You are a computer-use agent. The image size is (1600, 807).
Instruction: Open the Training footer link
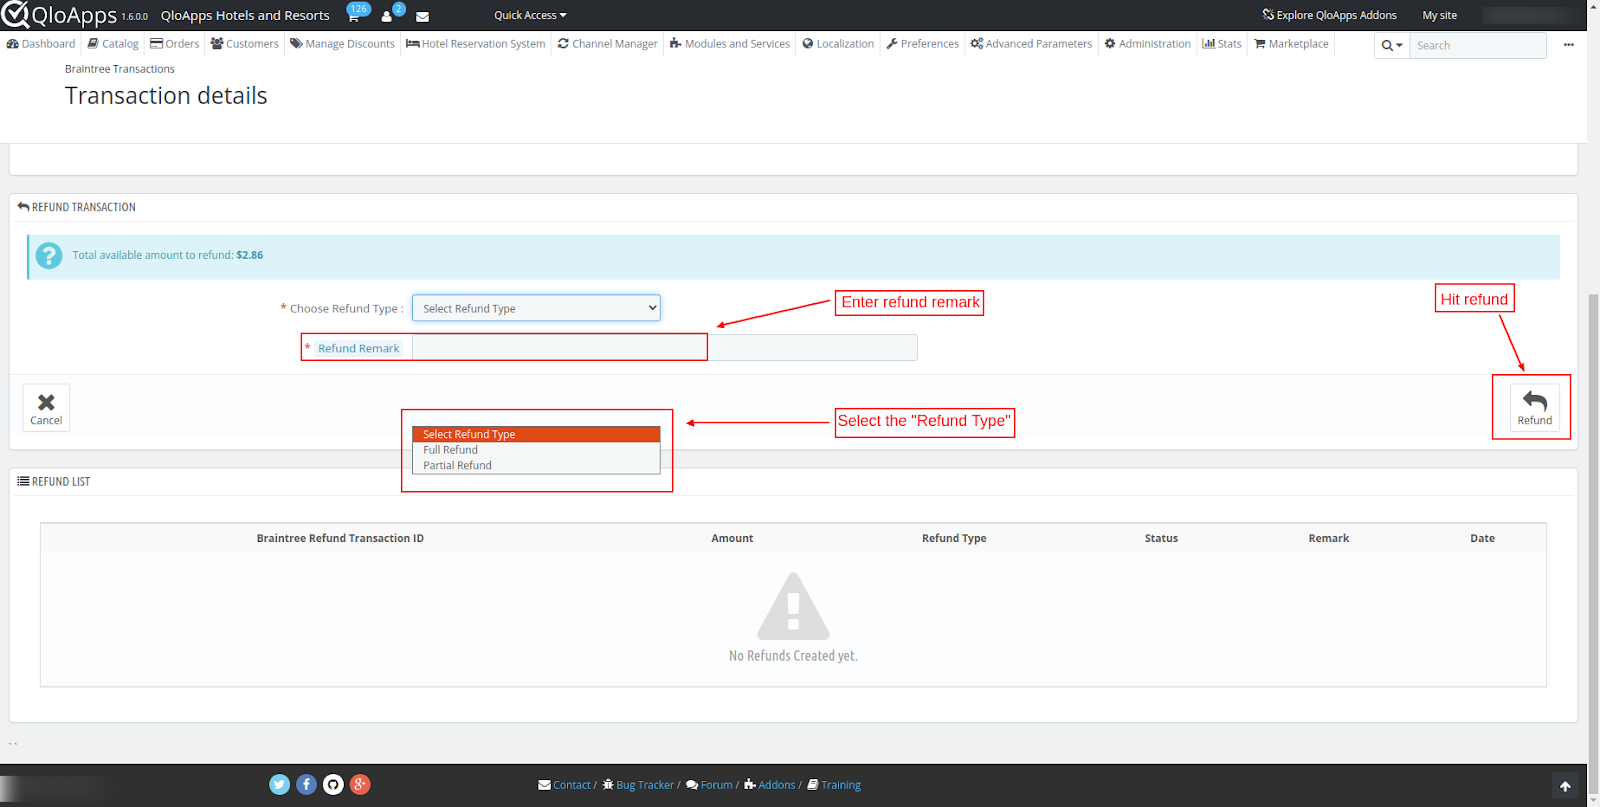(834, 785)
